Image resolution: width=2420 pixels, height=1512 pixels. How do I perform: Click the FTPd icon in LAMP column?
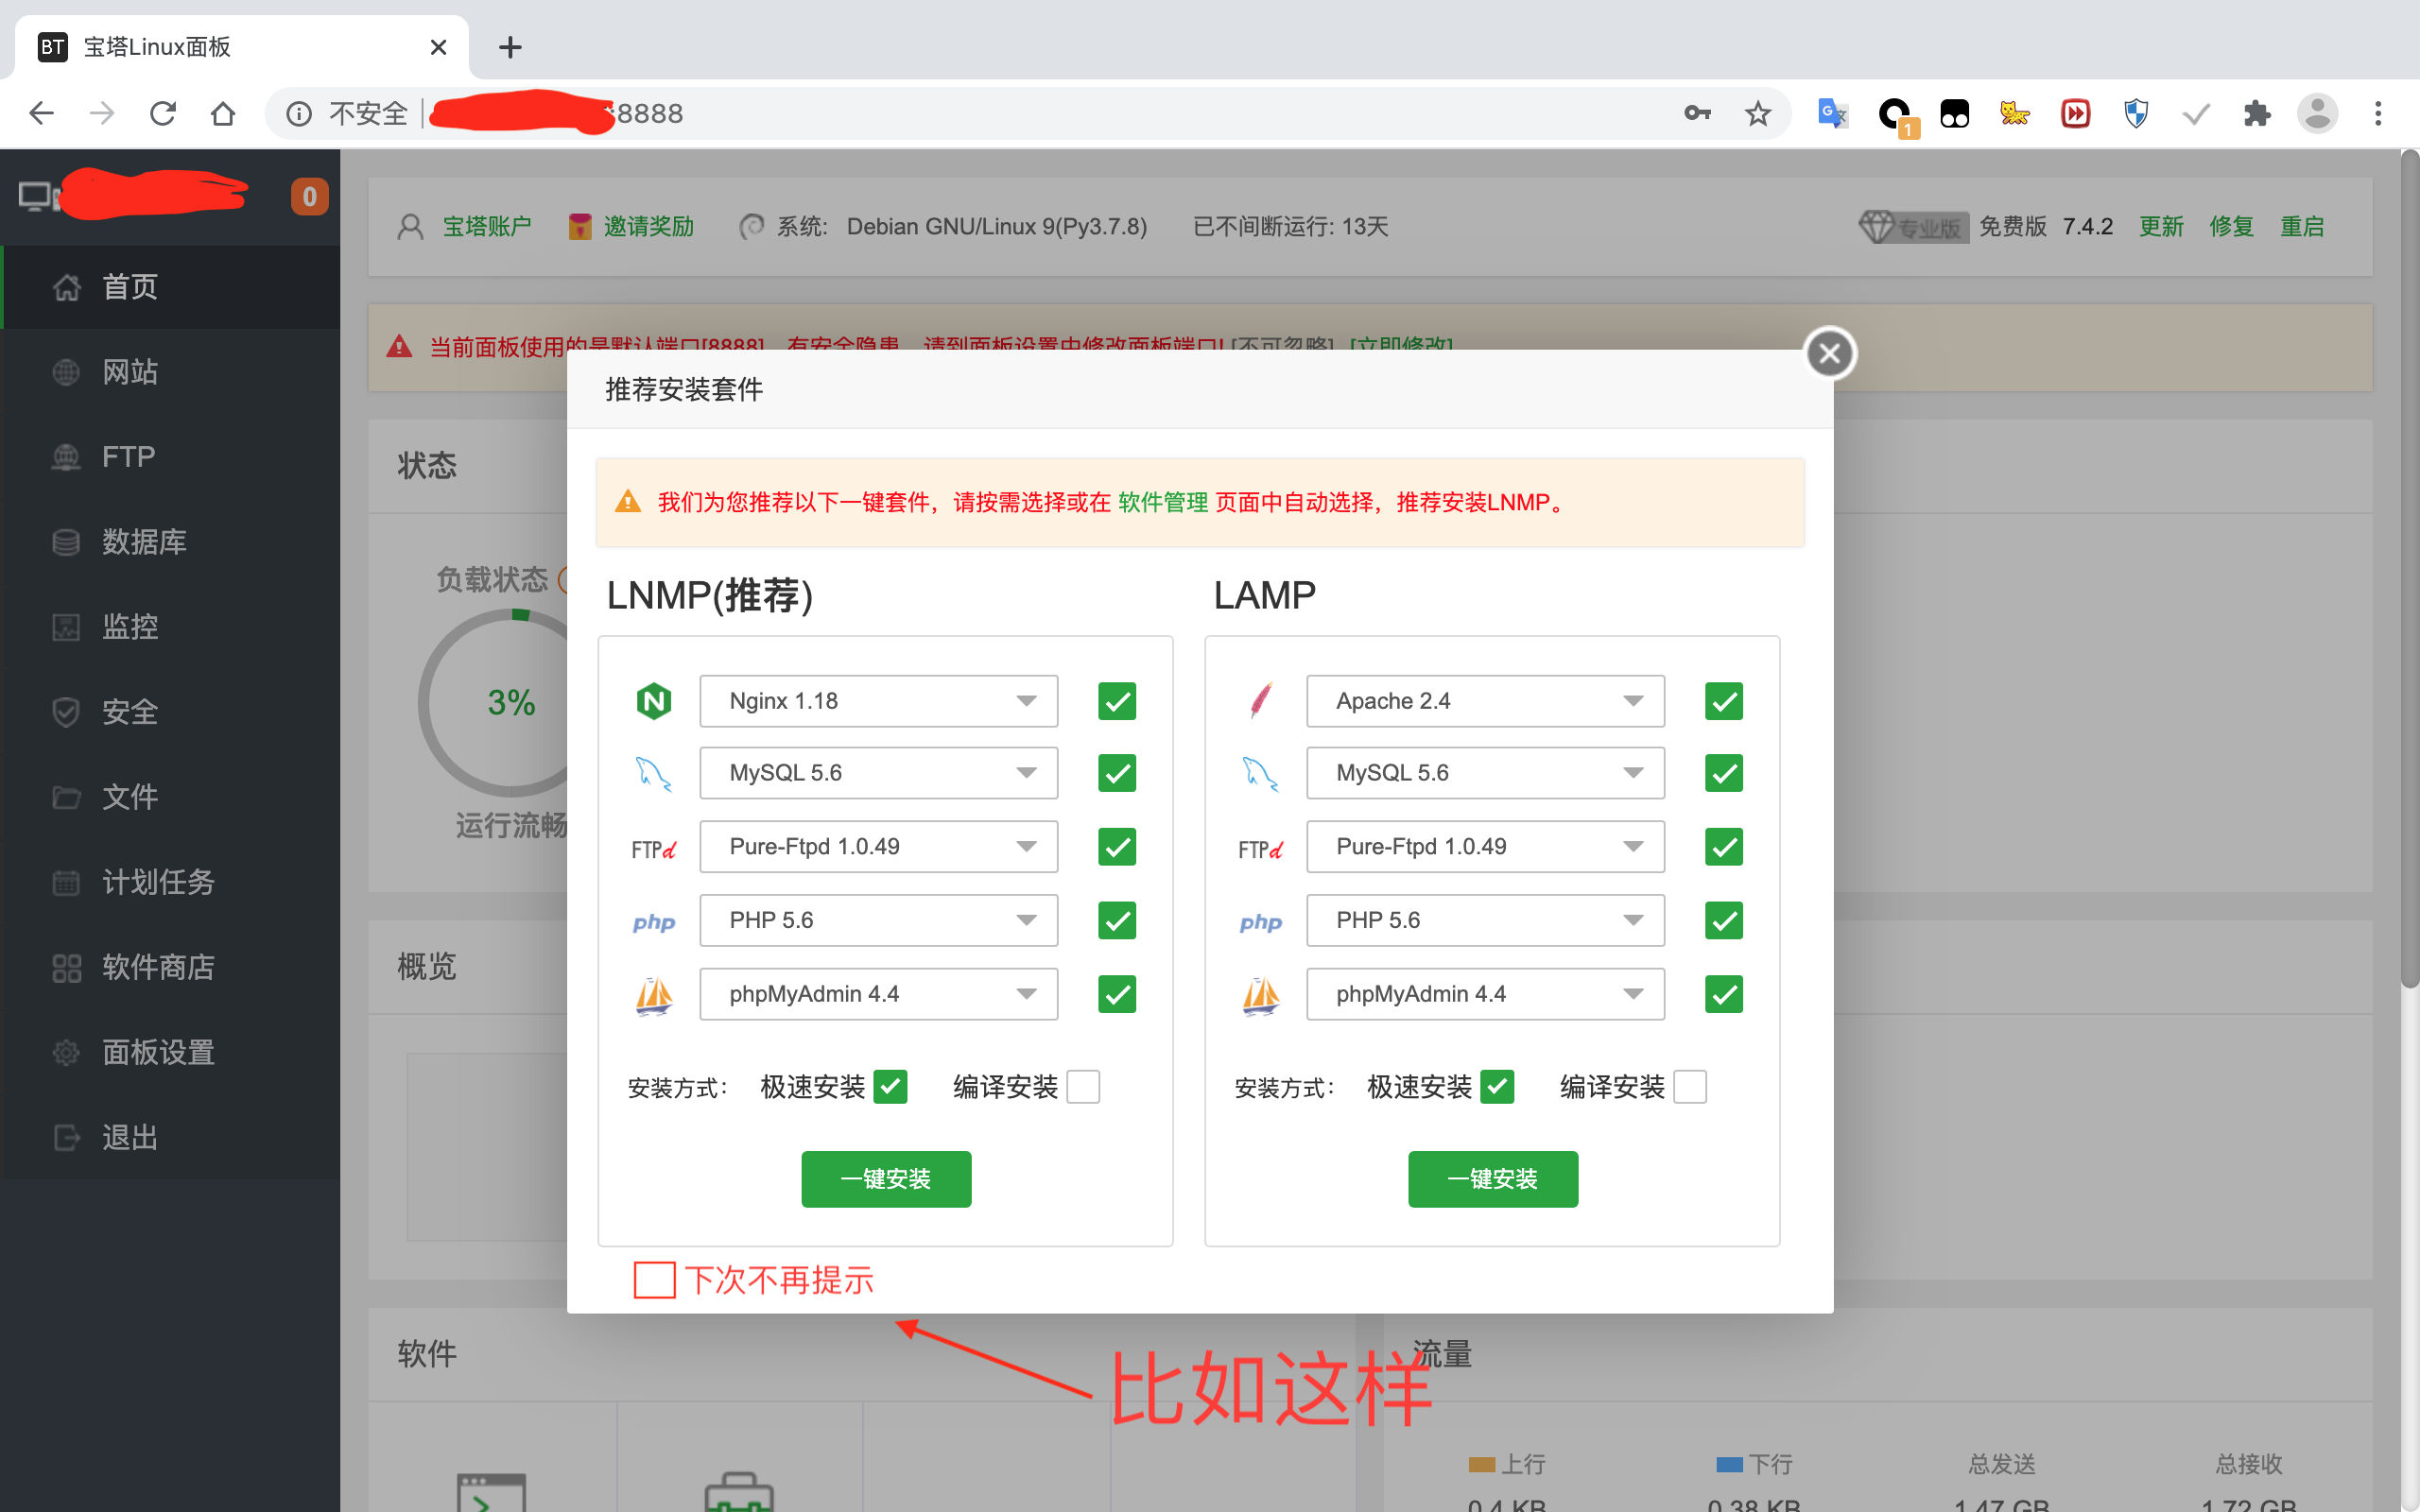tap(1261, 849)
